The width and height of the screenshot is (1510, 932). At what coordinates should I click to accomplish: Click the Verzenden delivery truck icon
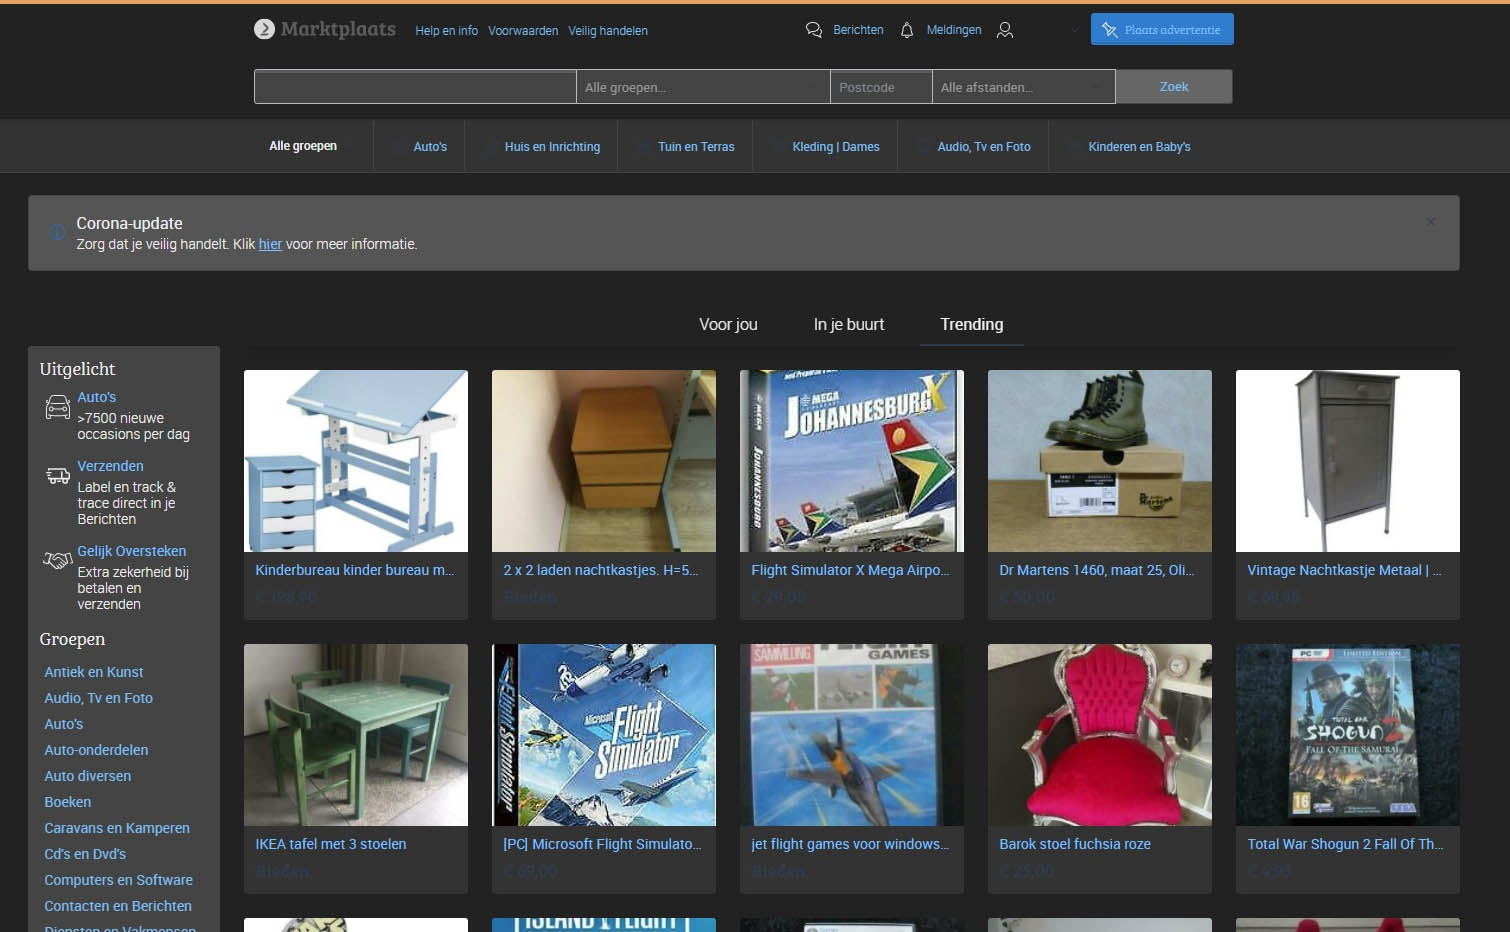(x=58, y=476)
